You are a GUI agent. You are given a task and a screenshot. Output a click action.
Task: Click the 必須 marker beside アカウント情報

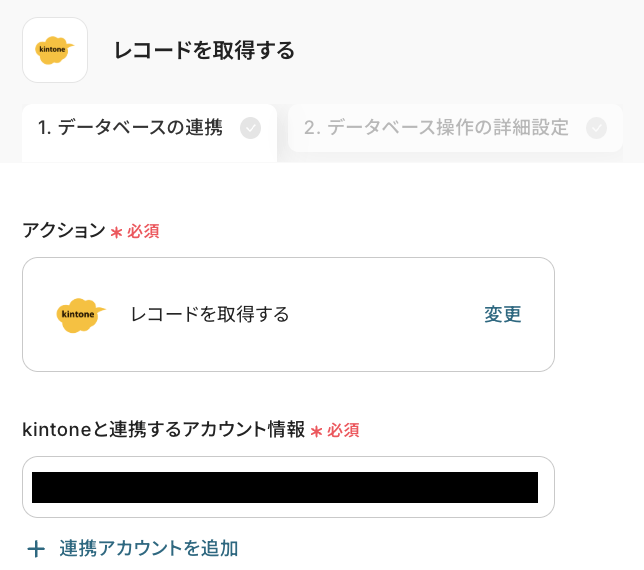point(343,431)
